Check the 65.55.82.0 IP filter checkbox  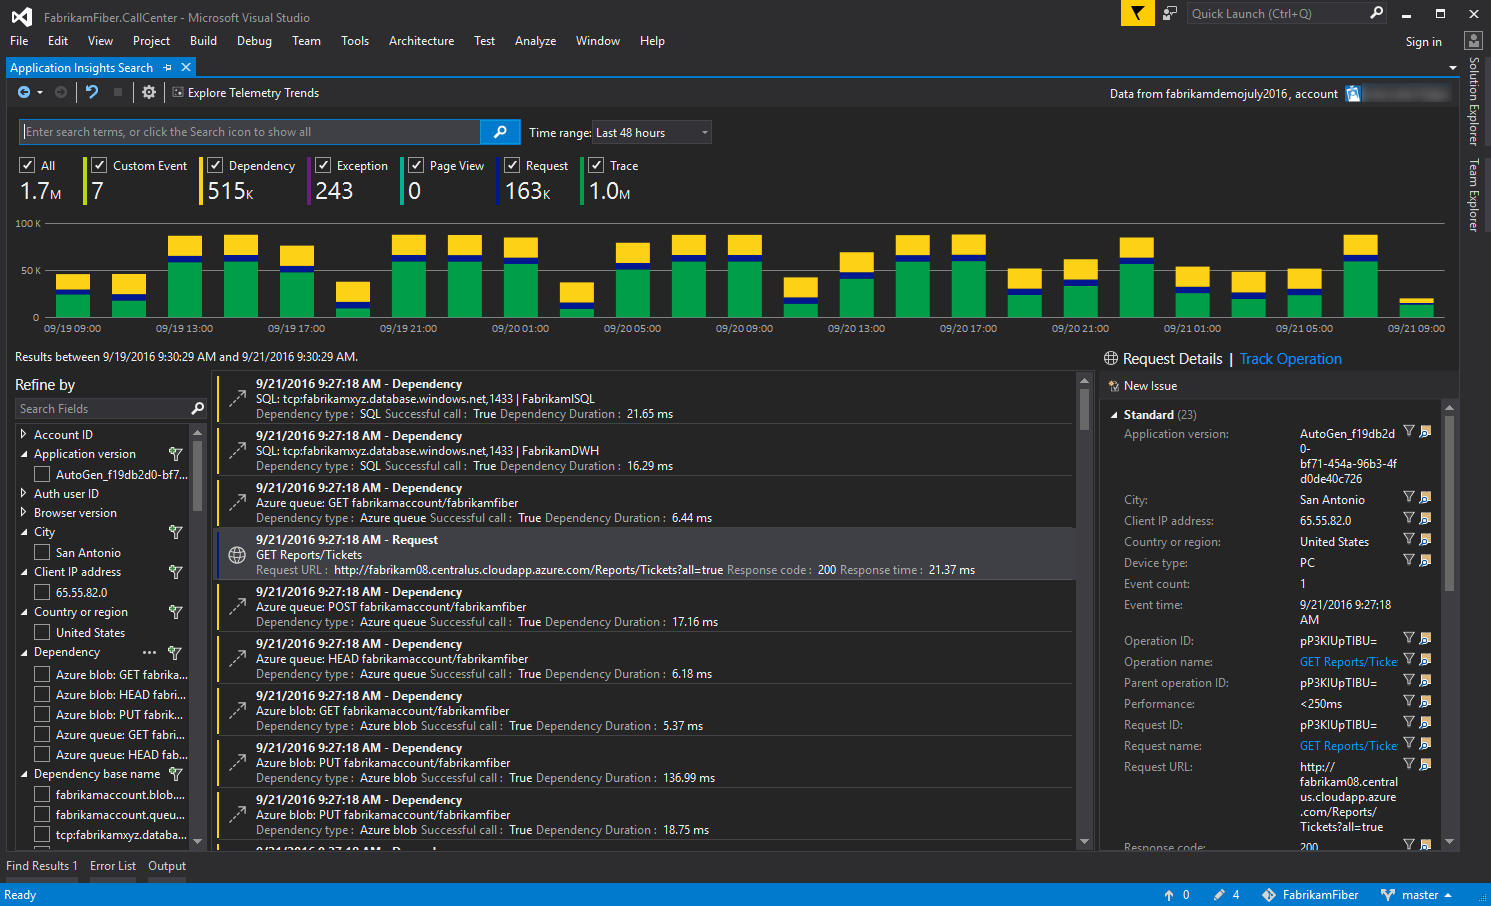tap(42, 592)
